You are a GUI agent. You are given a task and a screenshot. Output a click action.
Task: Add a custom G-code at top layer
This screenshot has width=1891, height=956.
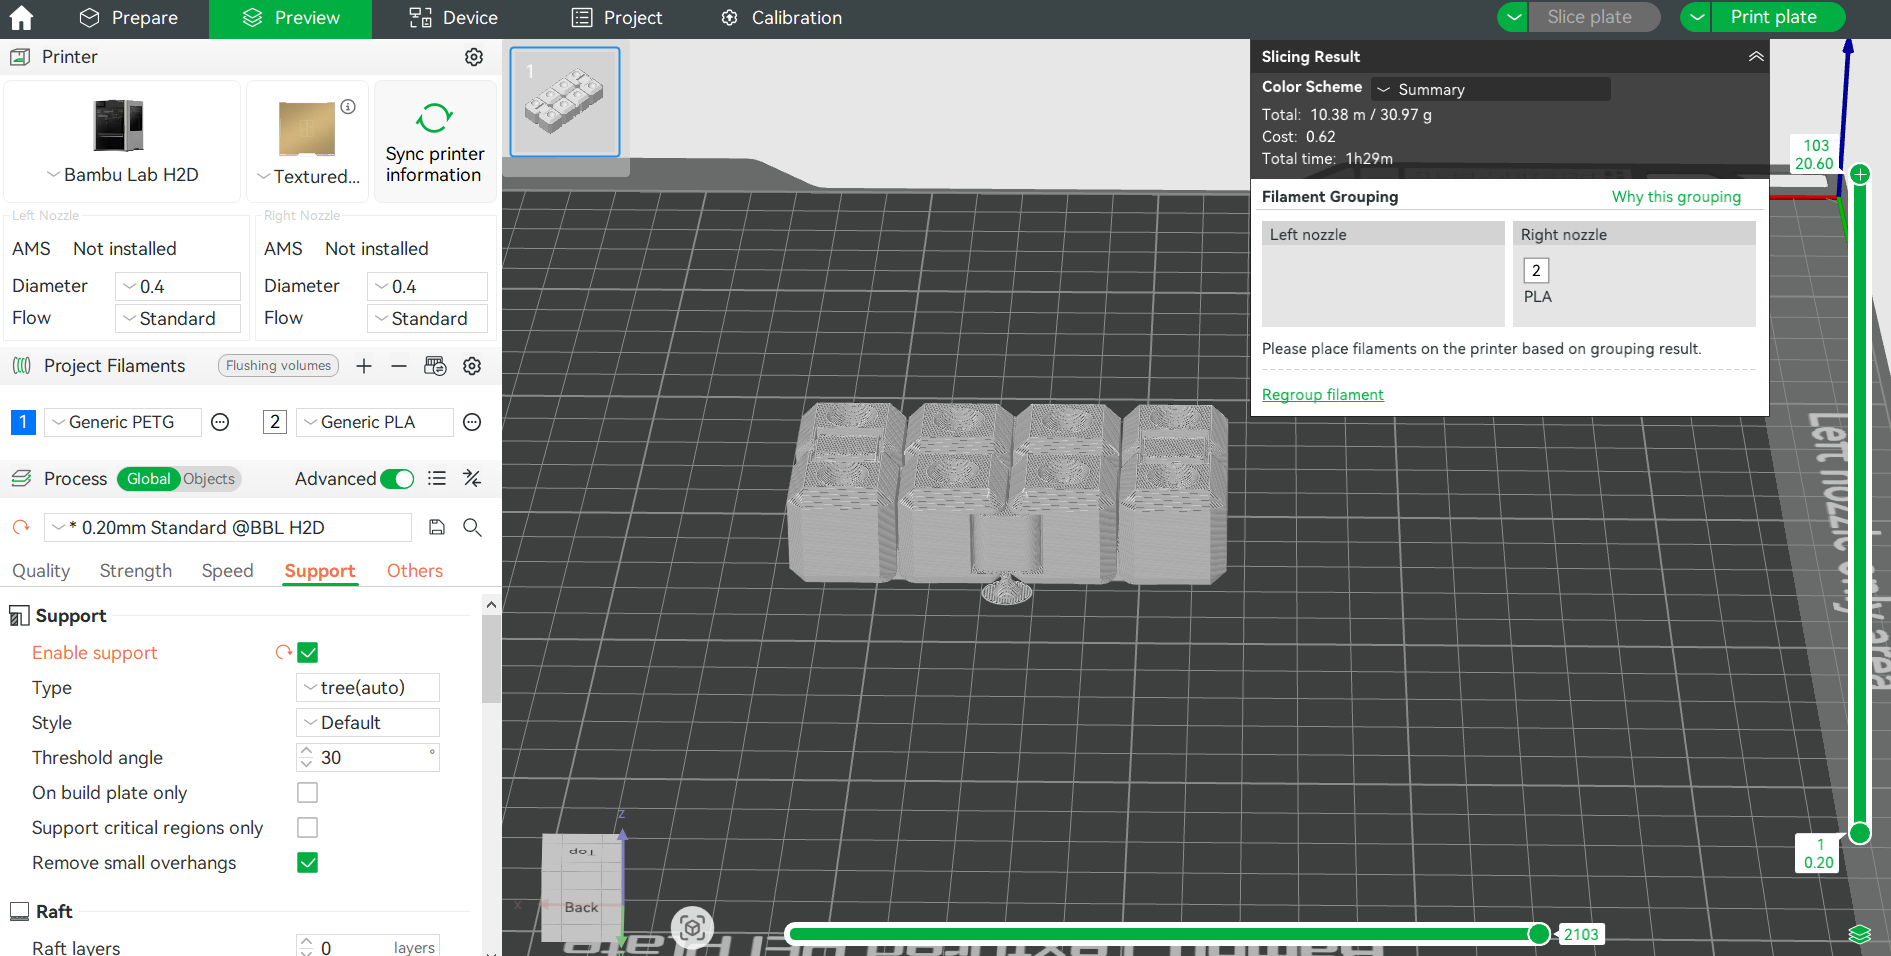(x=1860, y=174)
